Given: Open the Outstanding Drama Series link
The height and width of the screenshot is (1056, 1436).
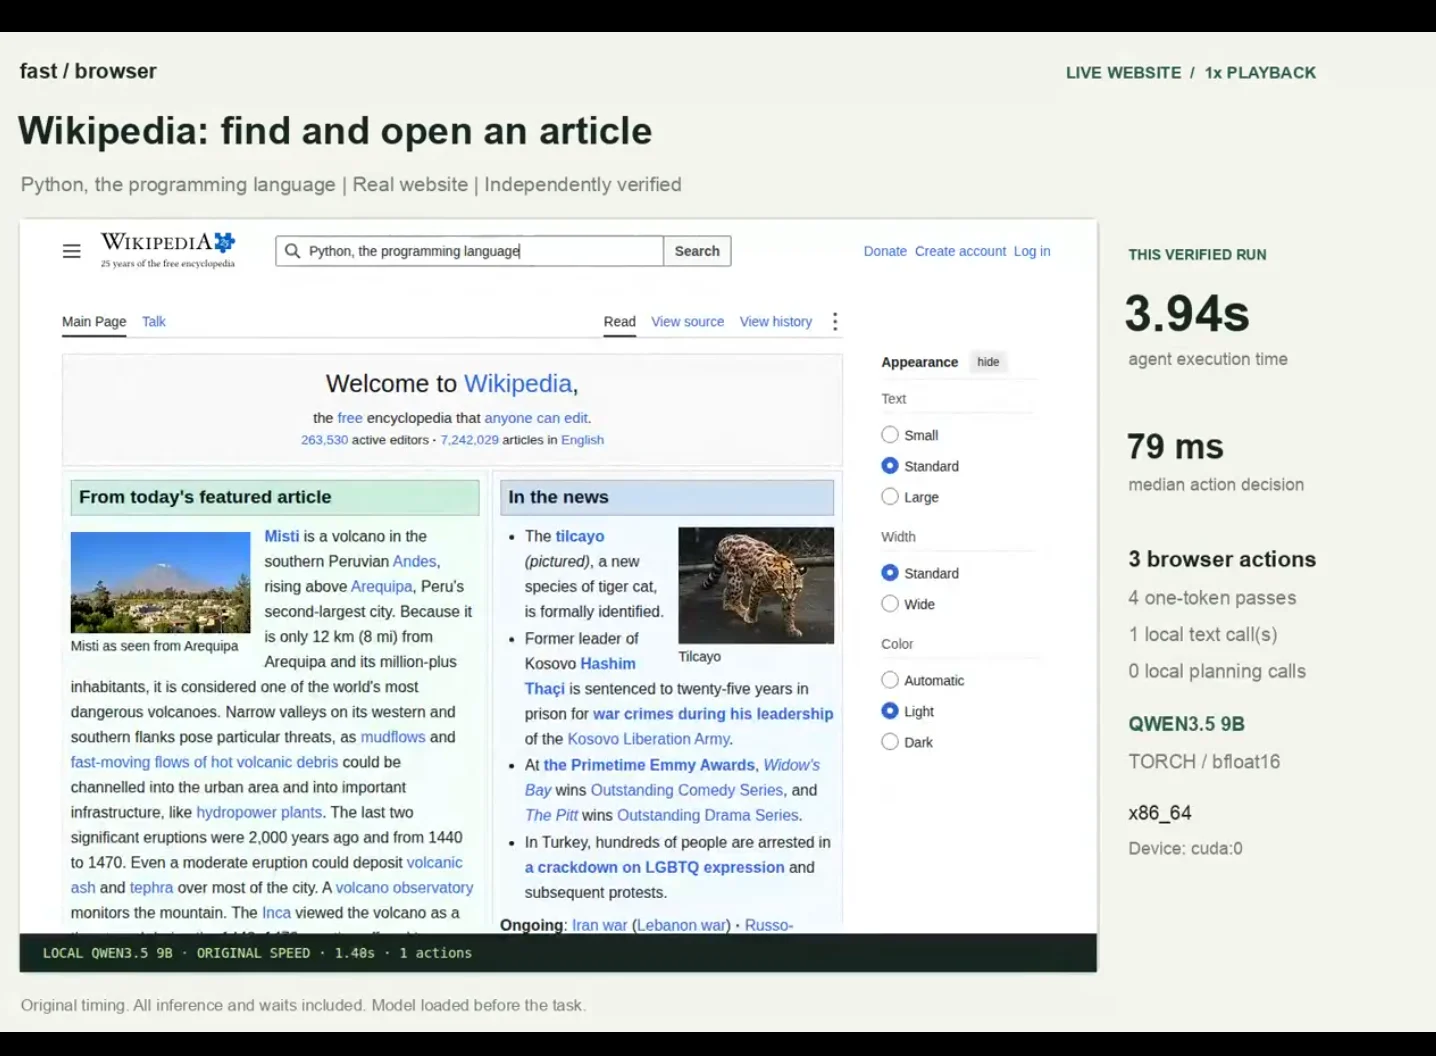Looking at the screenshot, I should coord(708,815).
